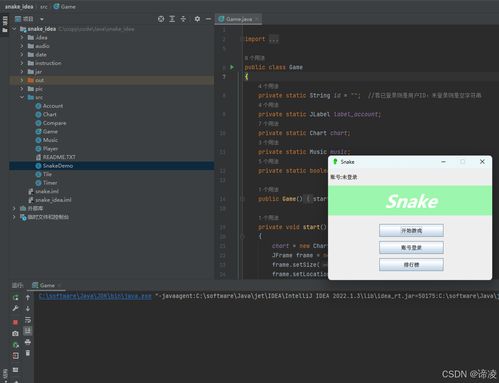The height and width of the screenshot is (383, 499).
Task: Expand the out folder
Action: pyautogui.click(x=22, y=80)
